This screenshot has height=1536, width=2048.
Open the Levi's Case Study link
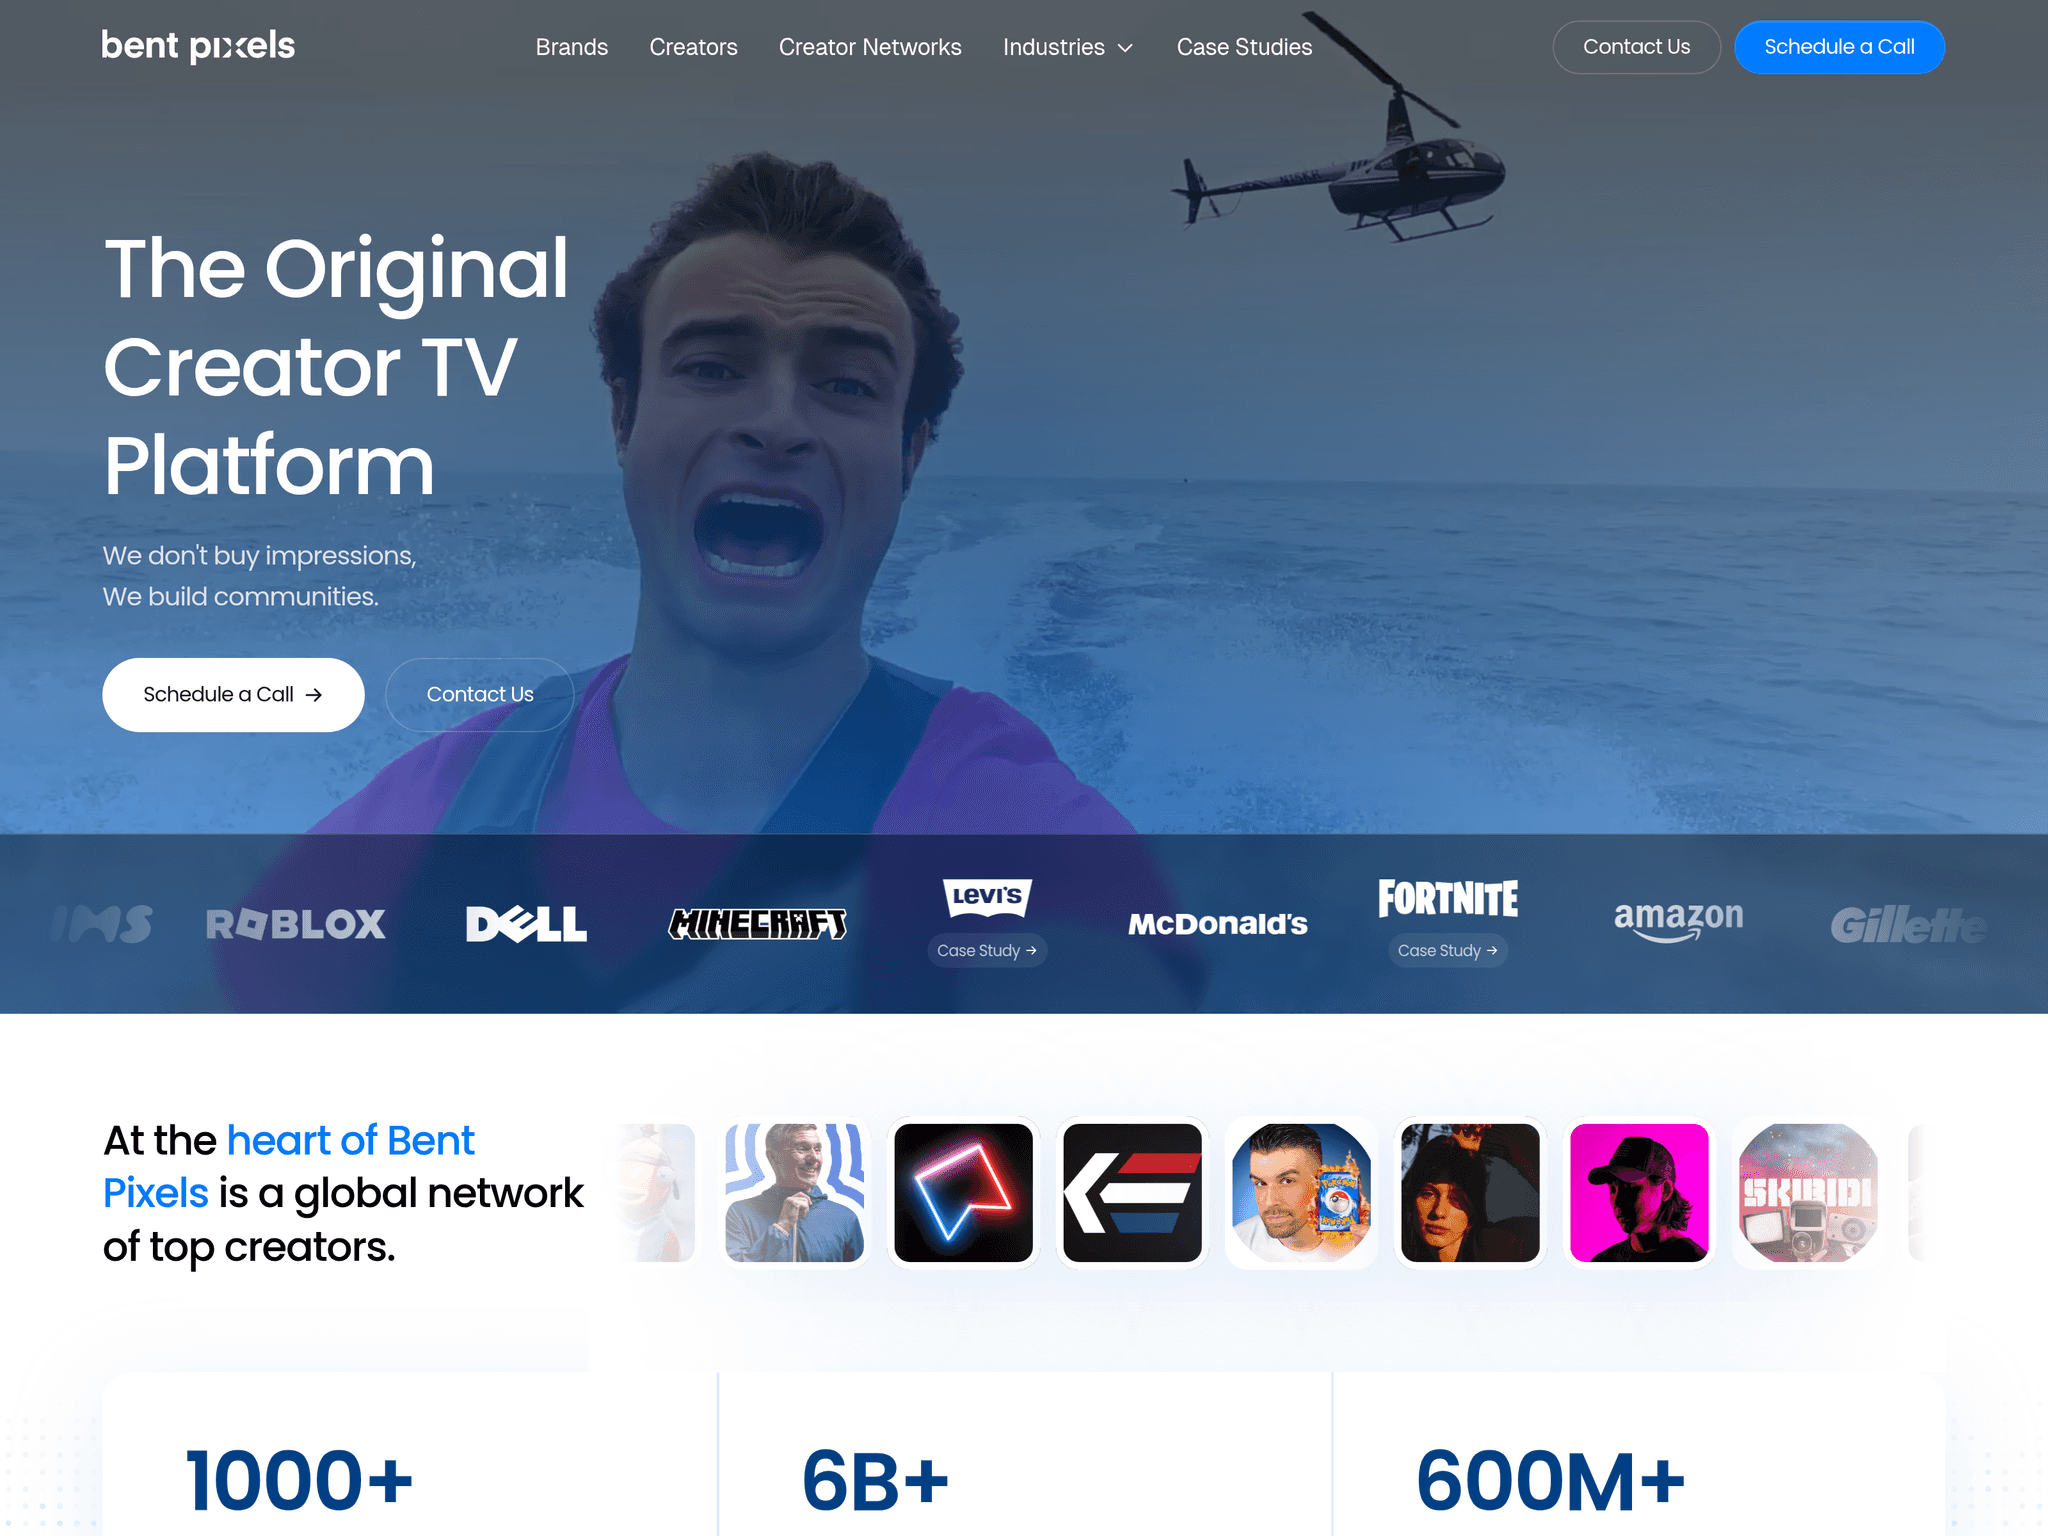pyautogui.click(x=987, y=950)
